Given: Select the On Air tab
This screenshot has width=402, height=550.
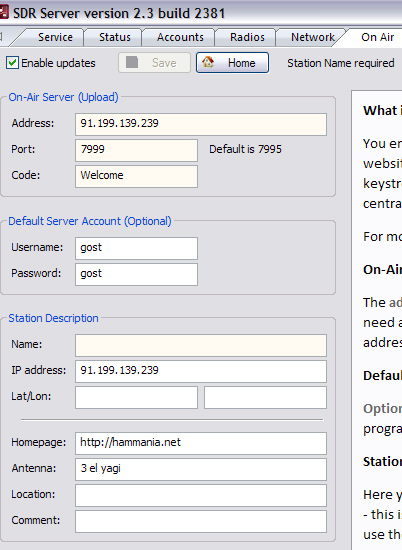Looking at the screenshot, I should coord(377,37).
